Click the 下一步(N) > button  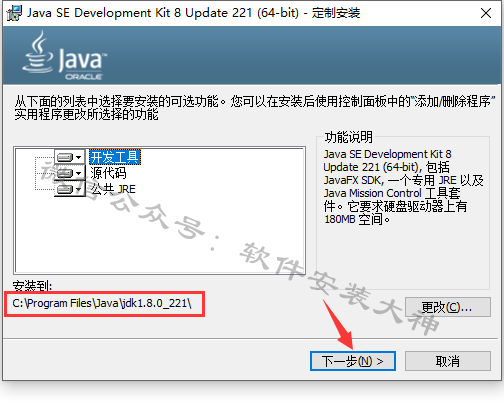coord(353,361)
